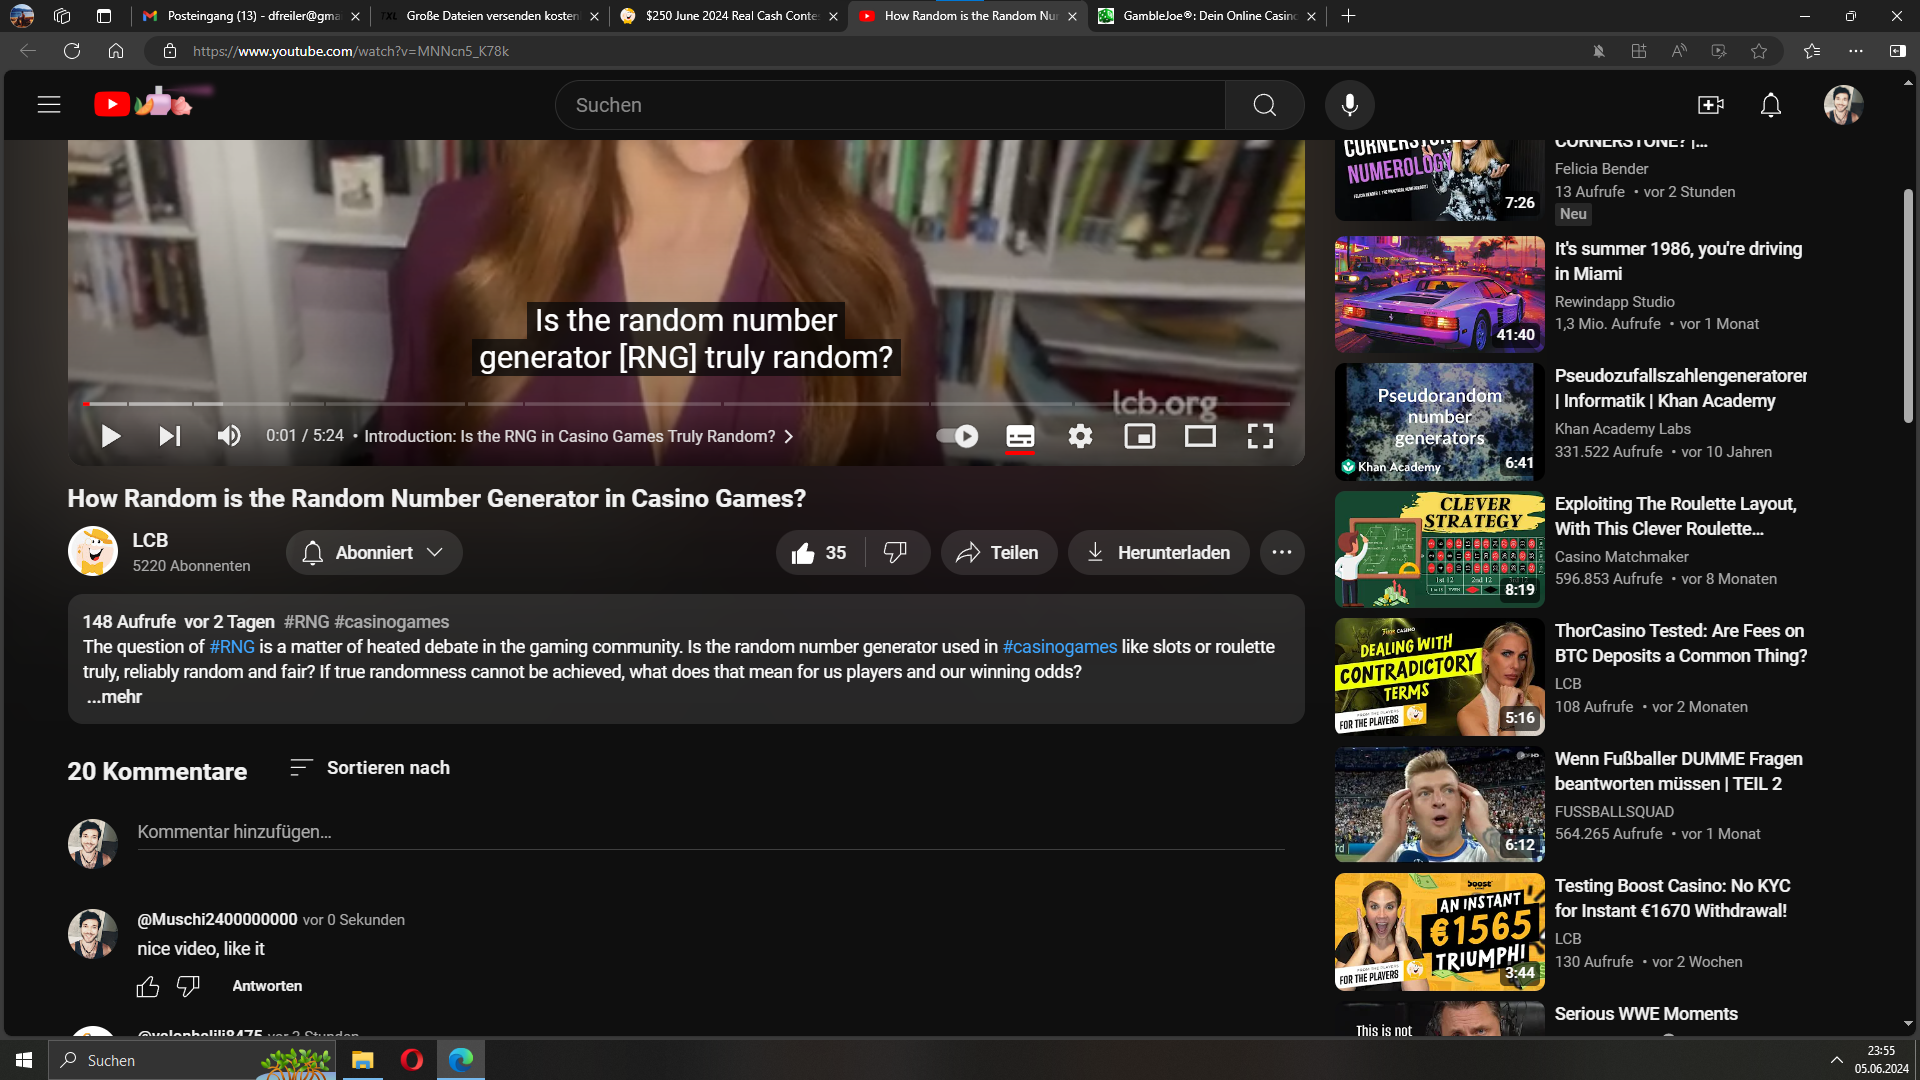Open player settings gear
1920x1080 pixels.
1080,436
